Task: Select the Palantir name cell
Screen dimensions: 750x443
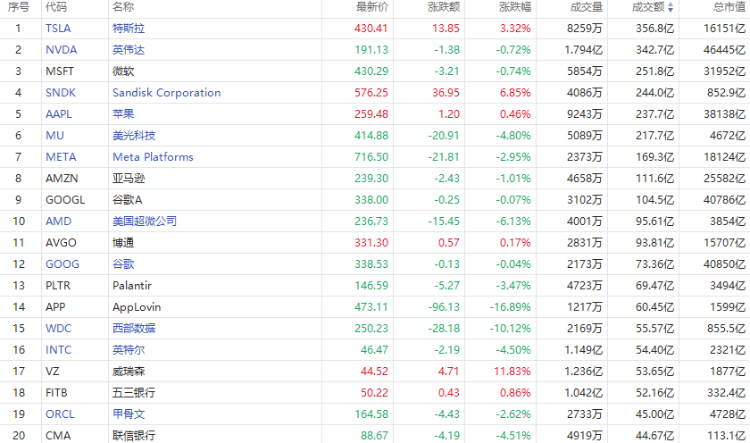Action: coord(132,286)
